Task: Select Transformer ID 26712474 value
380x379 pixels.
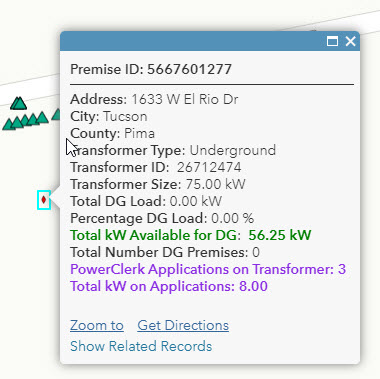Action: 209,167
